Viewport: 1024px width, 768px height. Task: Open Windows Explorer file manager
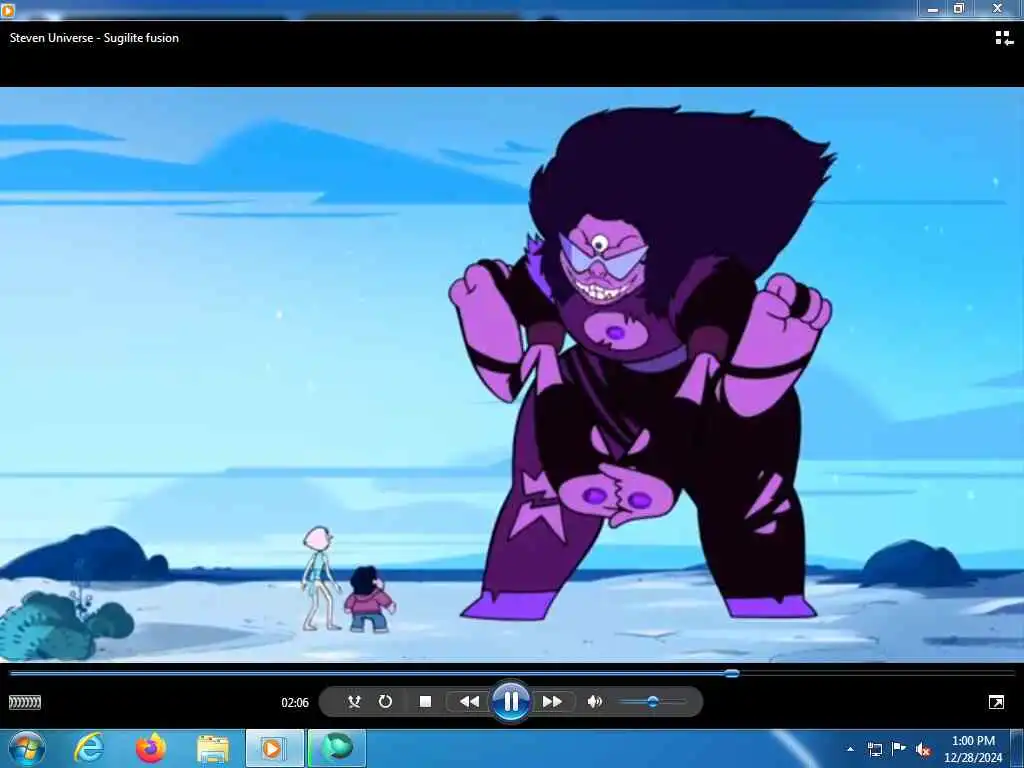click(212, 749)
